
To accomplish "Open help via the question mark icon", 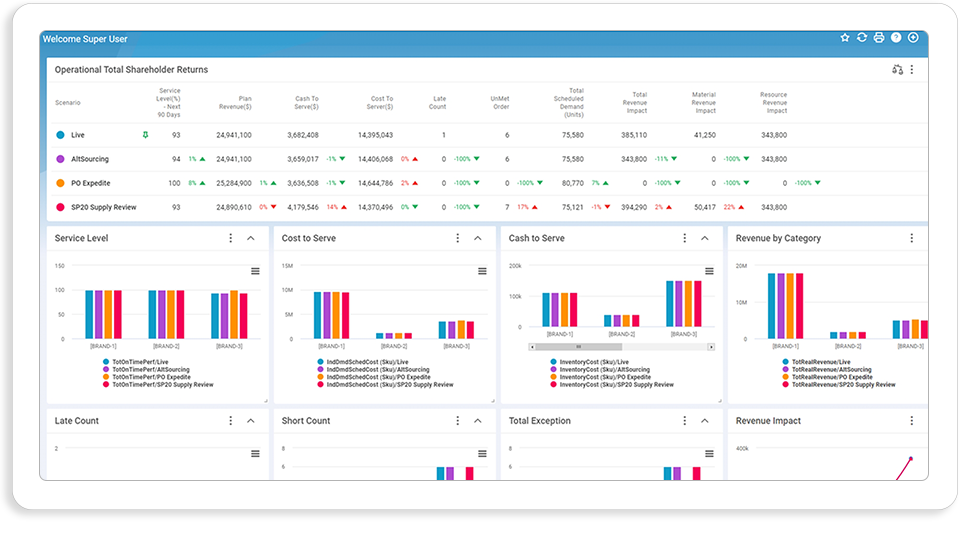I will pyautogui.click(x=896, y=38).
